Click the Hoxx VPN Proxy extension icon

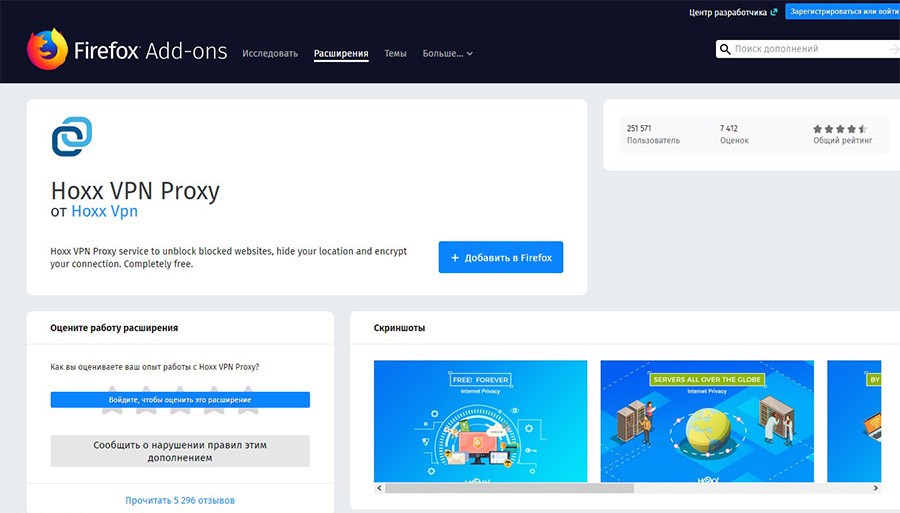(x=71, y=137)
